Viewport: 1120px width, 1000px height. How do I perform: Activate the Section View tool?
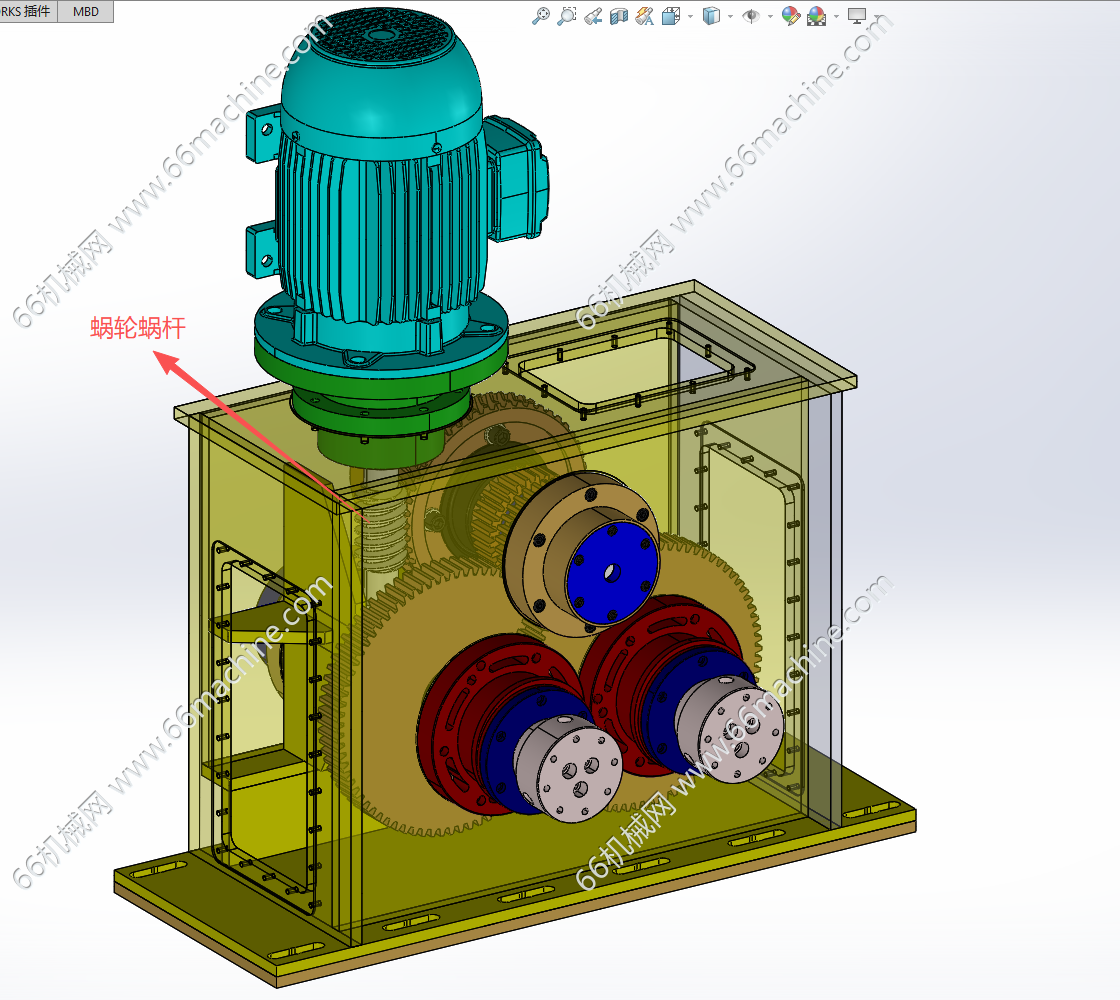point(619,16)
